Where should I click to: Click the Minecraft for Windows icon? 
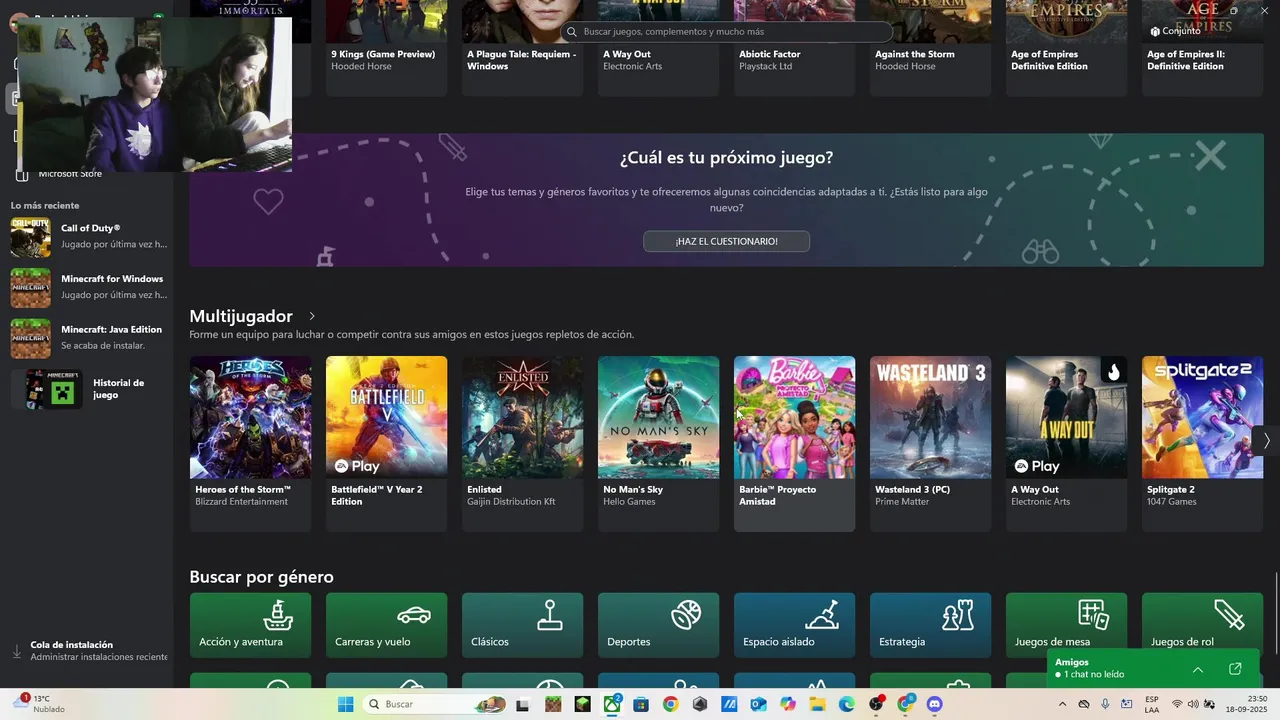[x=31, y=288]
